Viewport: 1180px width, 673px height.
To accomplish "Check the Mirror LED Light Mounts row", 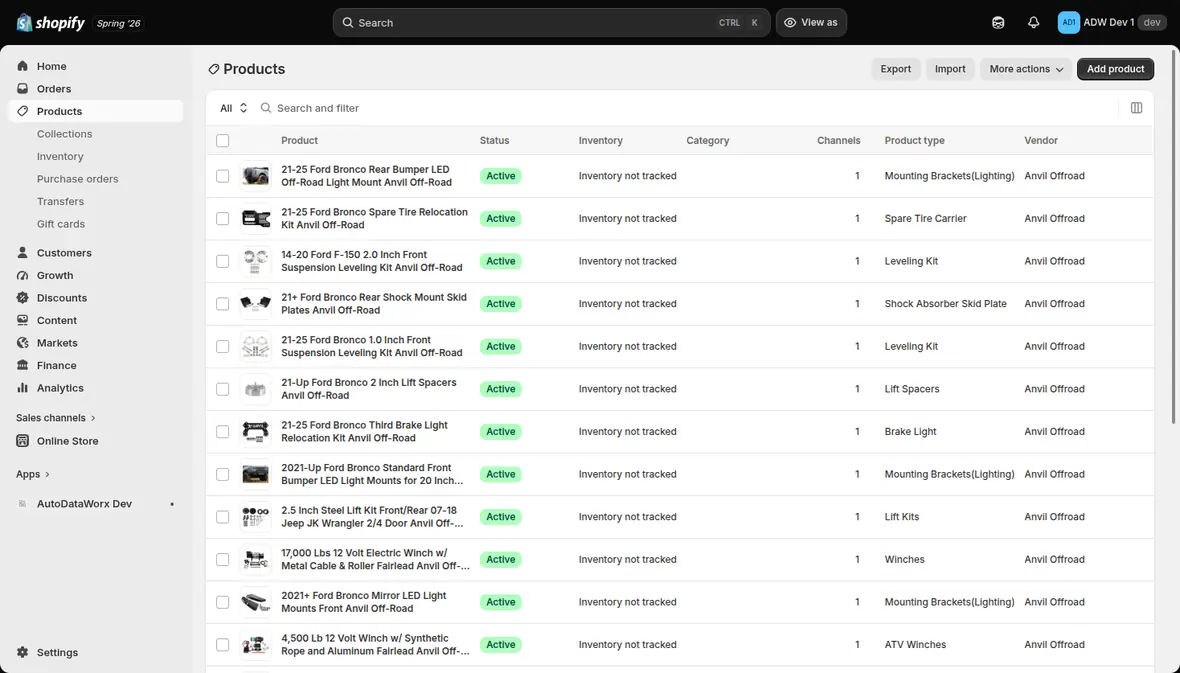I will [x=223, y=602].
